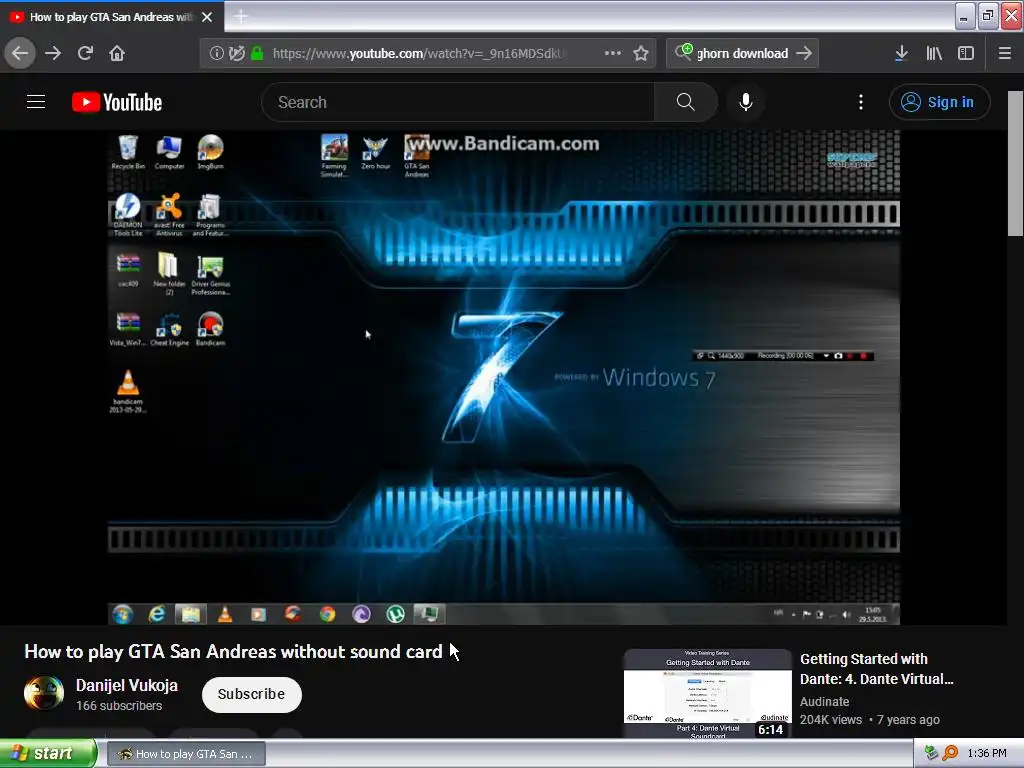Open the browser home page
The width and height of the screenshot is (1024, 768).
(117, 53)
